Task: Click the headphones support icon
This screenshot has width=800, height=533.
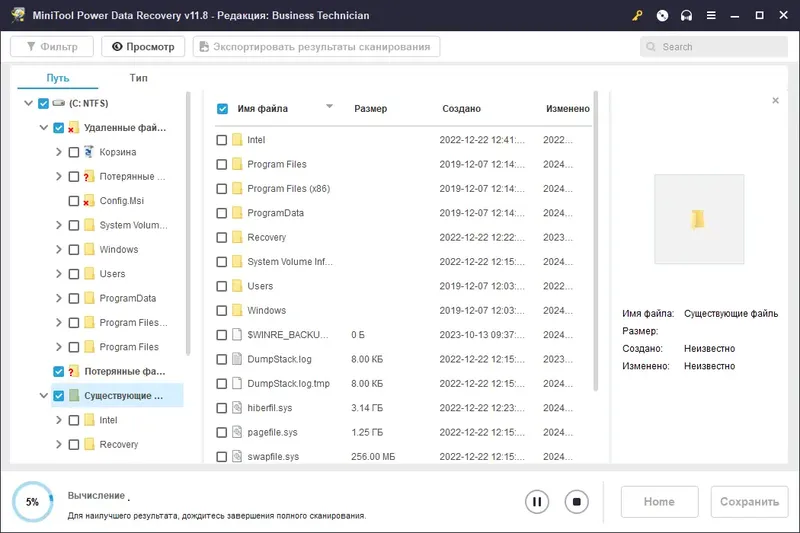Action: [x=687, y=16]
